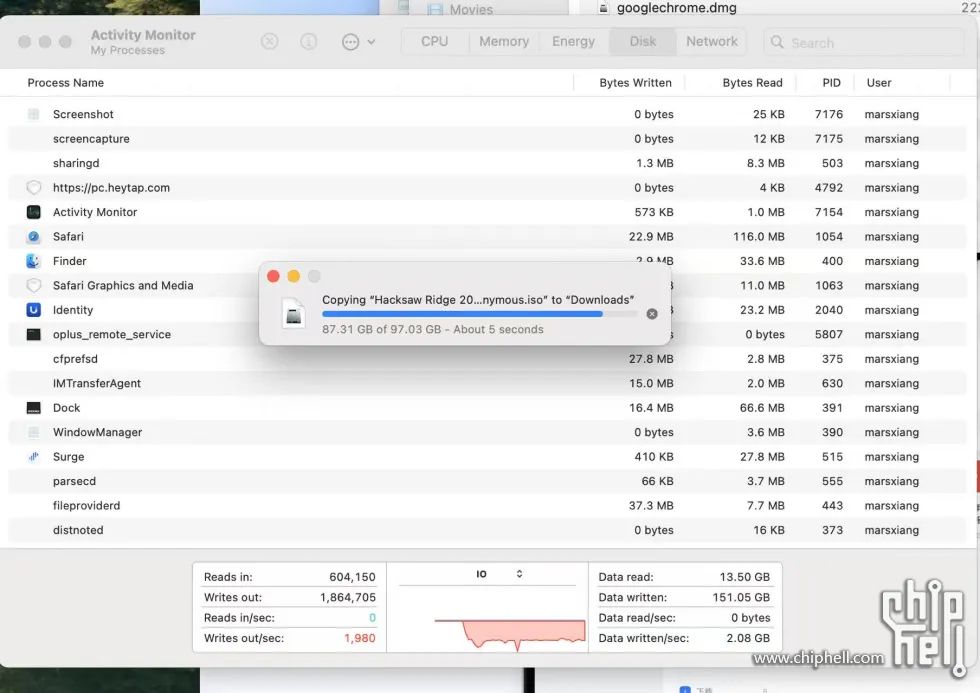Viewport: 980px width, 693px height.
Task: Switch to the Energy tab
Action: [x=573, y=41]
